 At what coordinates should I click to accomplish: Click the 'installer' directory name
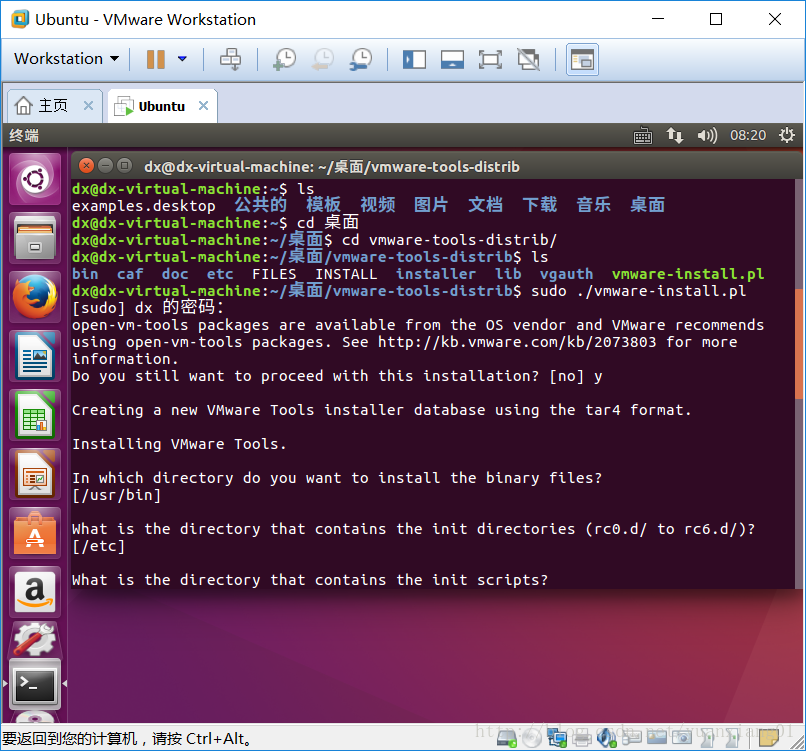click(436, 274)
